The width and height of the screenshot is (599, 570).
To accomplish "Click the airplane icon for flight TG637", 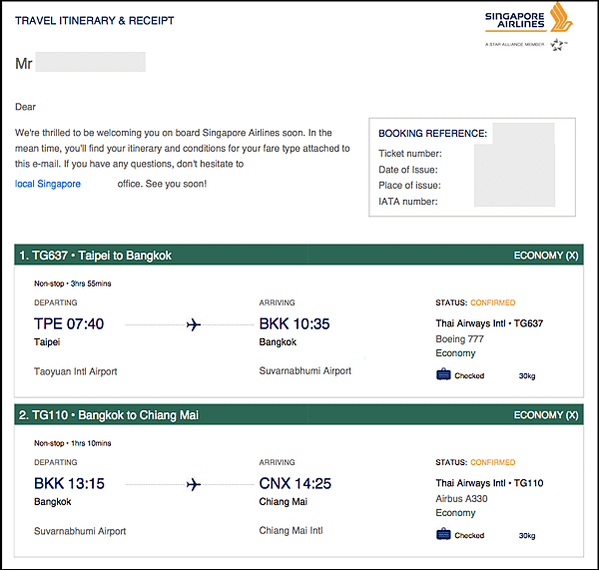I will pyautogui.click(x=193, y=325).
